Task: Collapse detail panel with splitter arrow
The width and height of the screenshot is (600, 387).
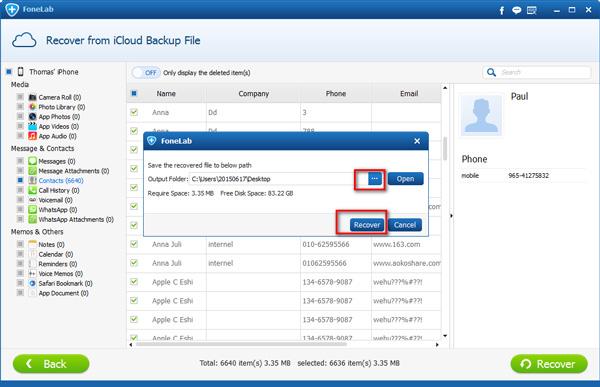Action: [451, 216]
